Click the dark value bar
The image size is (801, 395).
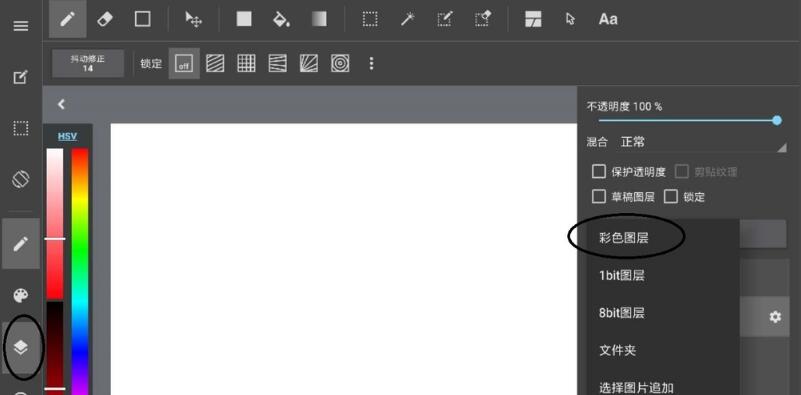55,348
